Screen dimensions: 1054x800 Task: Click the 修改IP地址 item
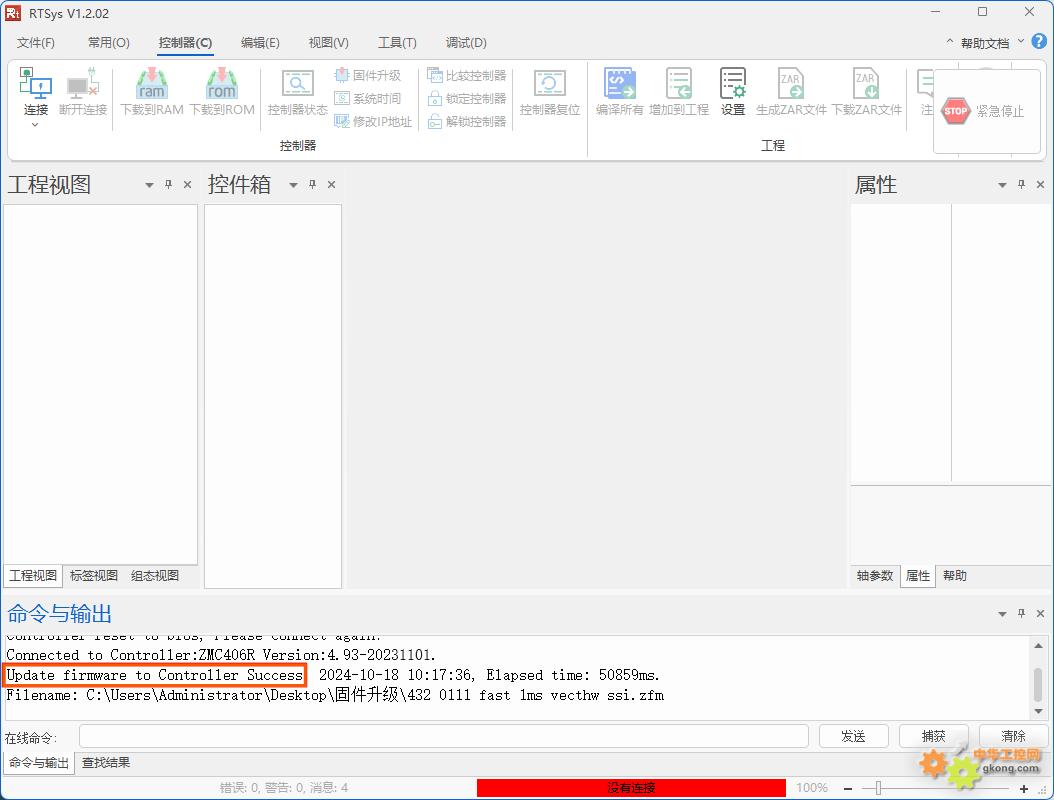(373, 121)
